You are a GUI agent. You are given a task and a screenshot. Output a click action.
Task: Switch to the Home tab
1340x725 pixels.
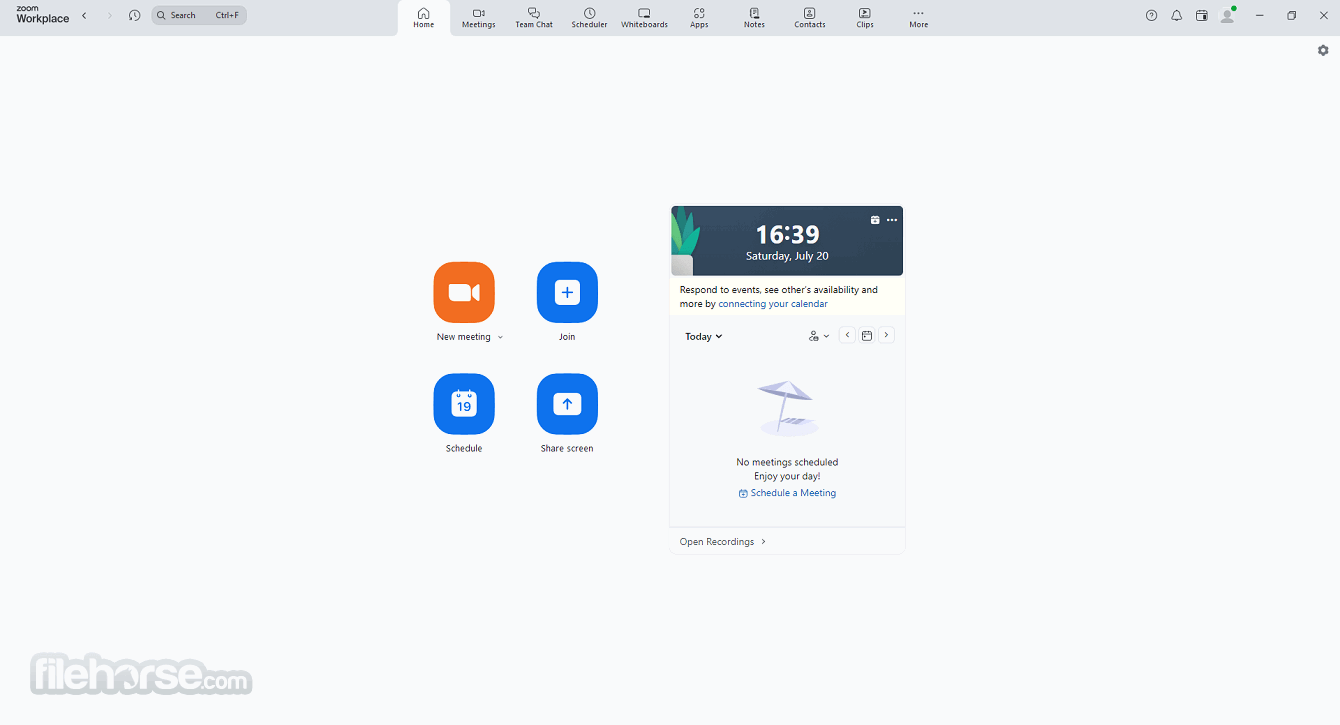coord(423,17)
